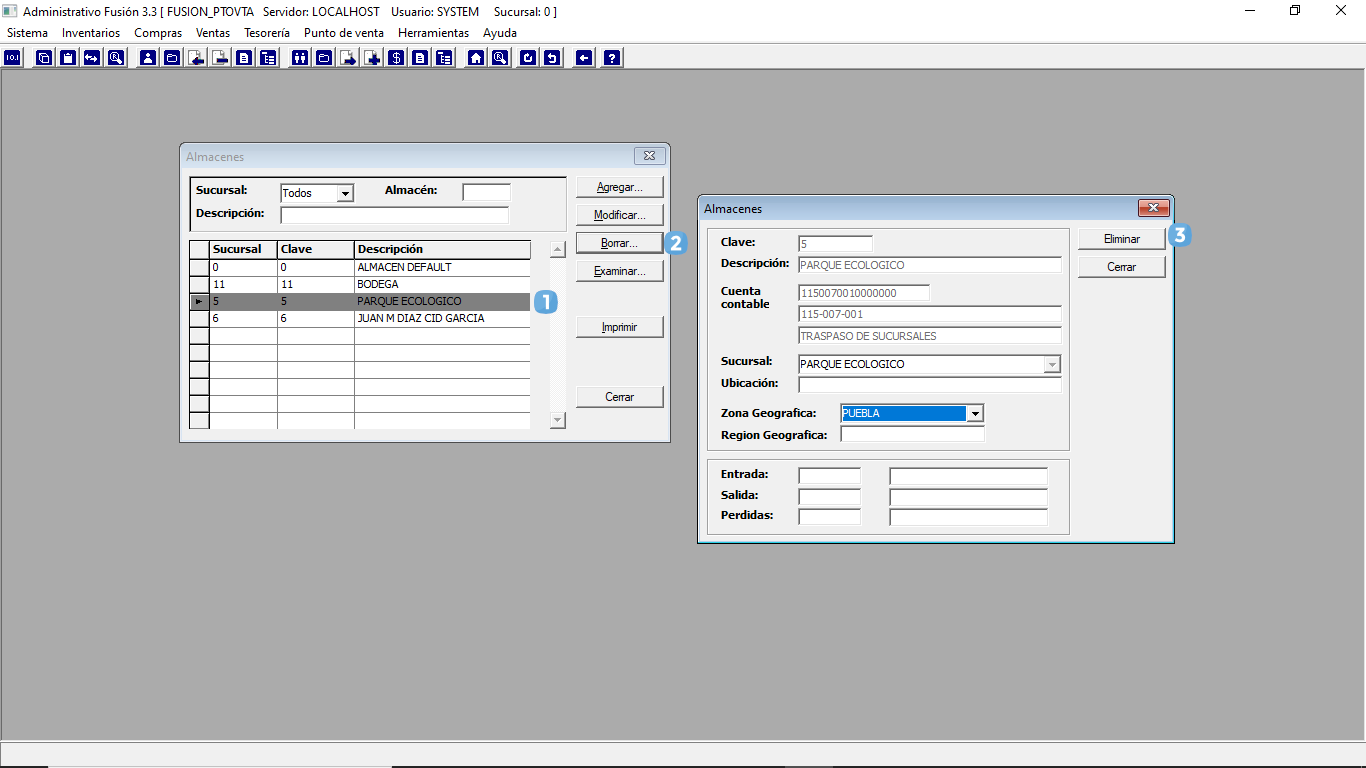
Task: Open the Zona Geografica PUEBLA dropdown
Action: (x=975, y=413)
